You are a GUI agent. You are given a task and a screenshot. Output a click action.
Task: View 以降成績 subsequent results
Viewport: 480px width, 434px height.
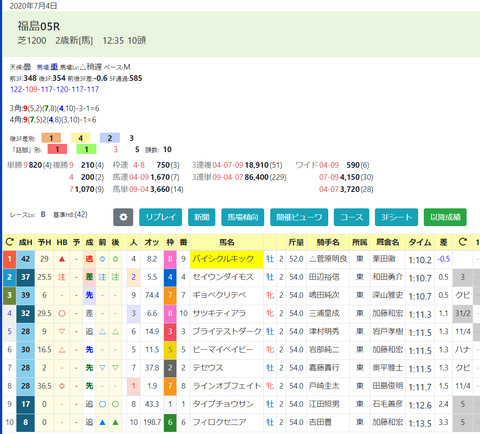click(445, 217)
